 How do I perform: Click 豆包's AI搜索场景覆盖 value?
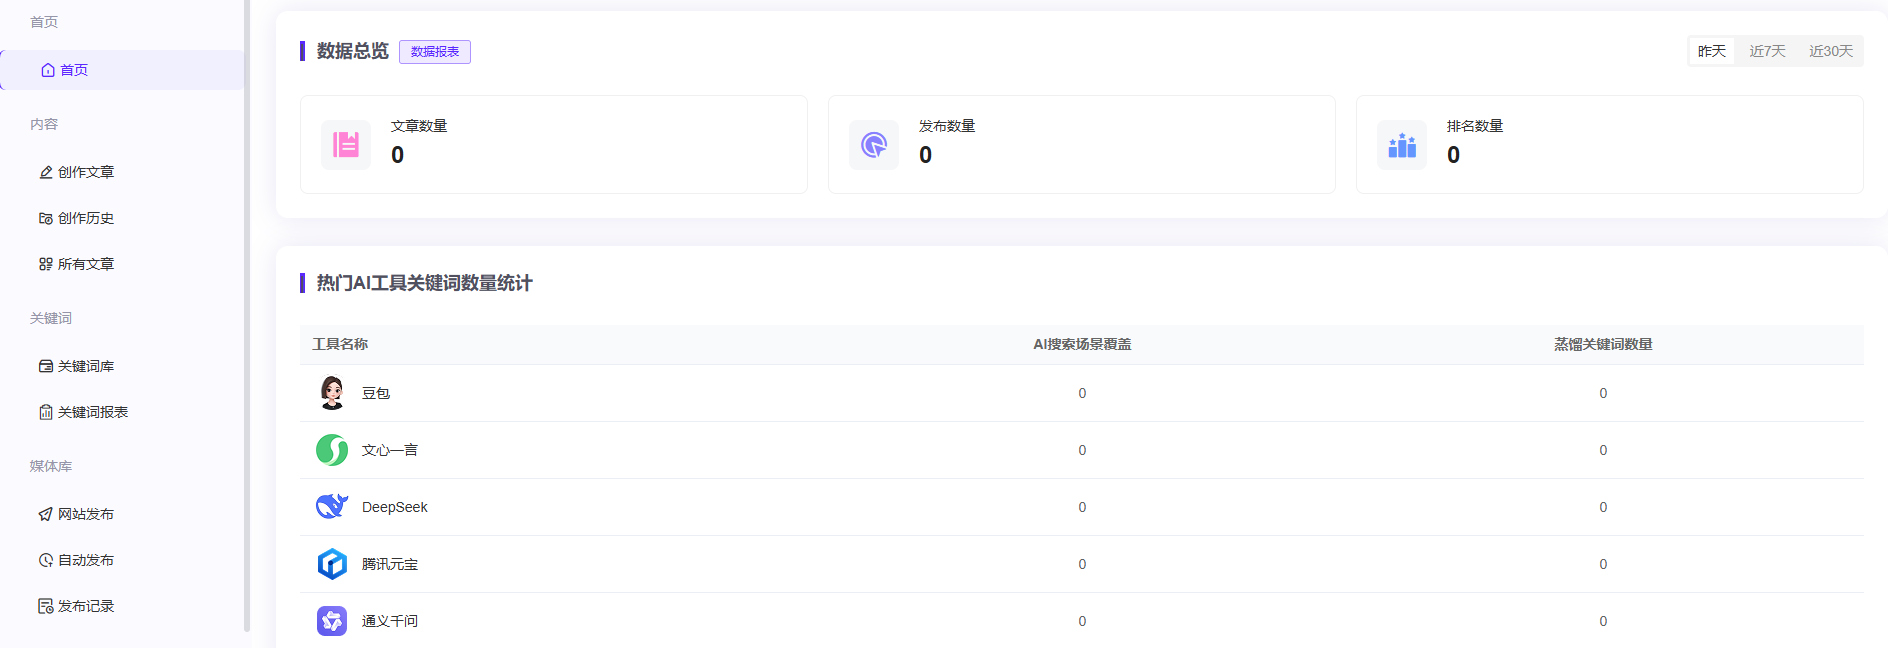click(x=1082, y=393)
